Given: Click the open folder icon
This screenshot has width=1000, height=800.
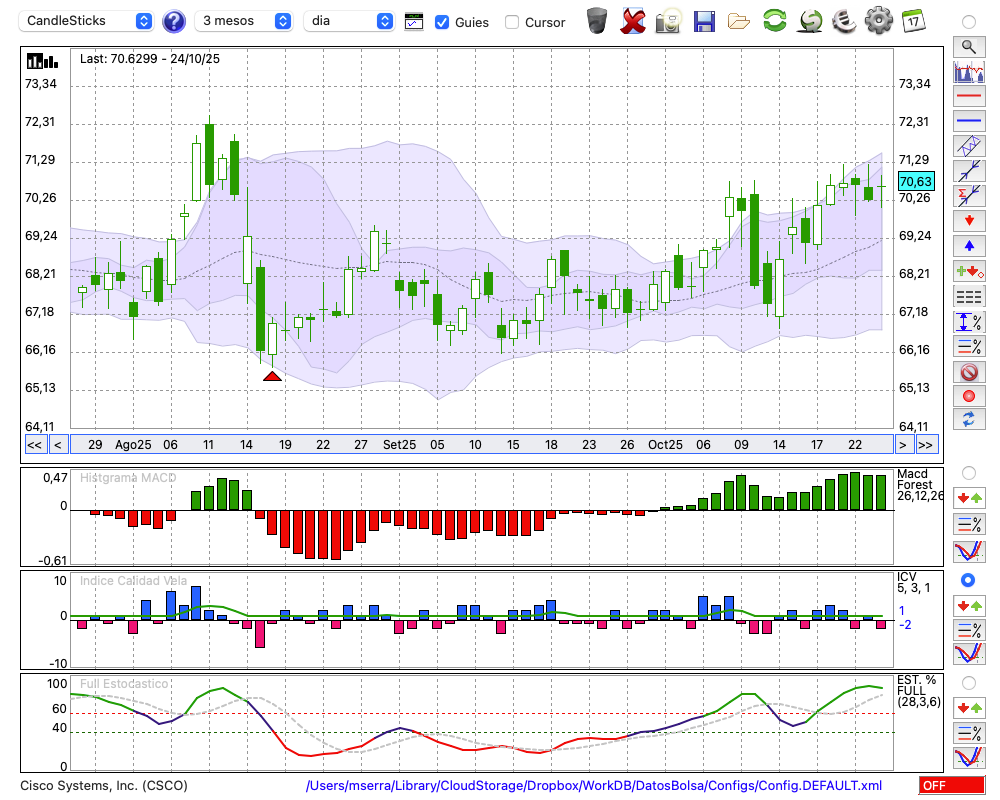Looking at the screenshot, I should 739,22.
